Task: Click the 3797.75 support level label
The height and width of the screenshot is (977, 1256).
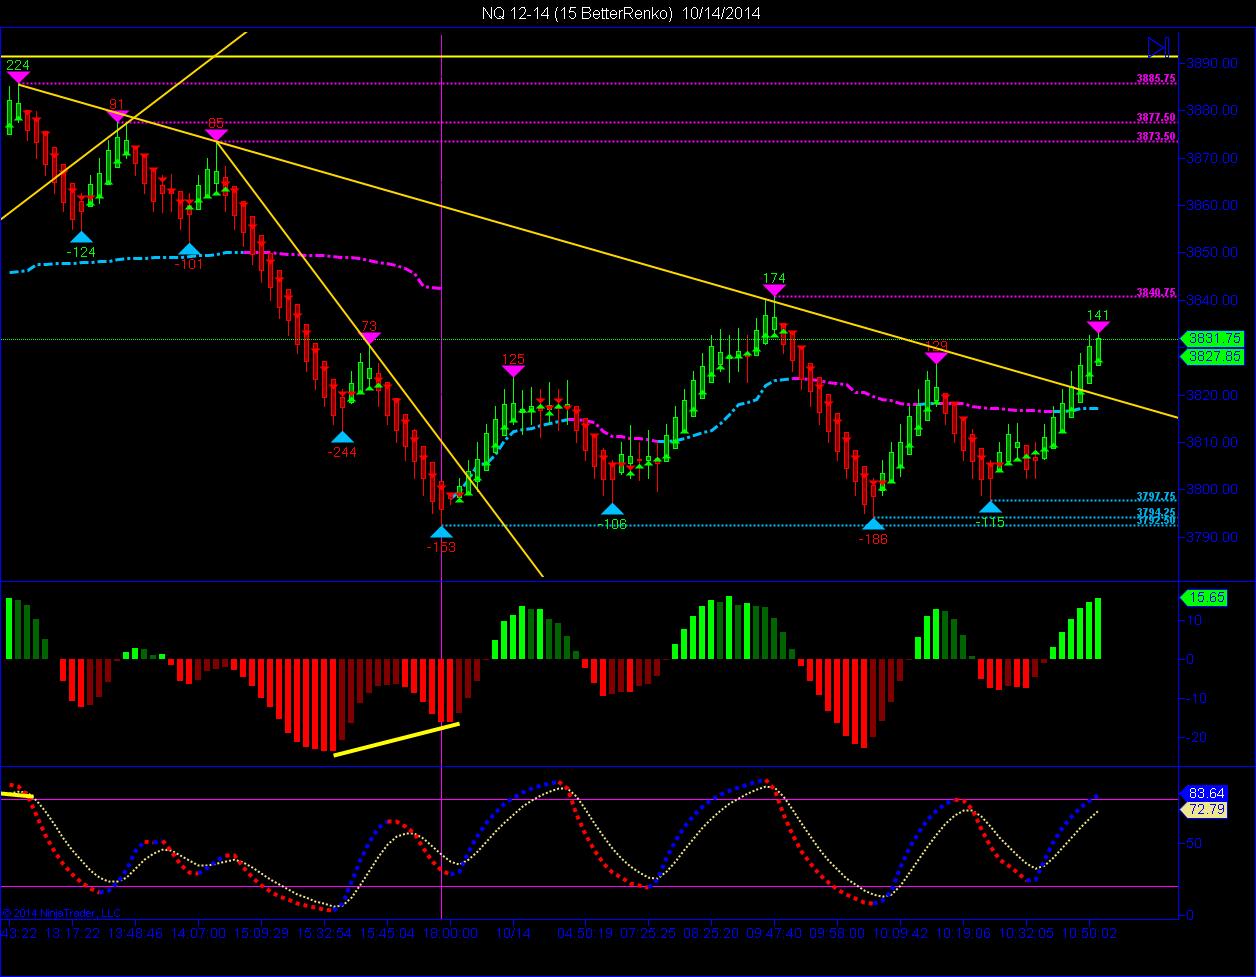Action: [1156, 496]
